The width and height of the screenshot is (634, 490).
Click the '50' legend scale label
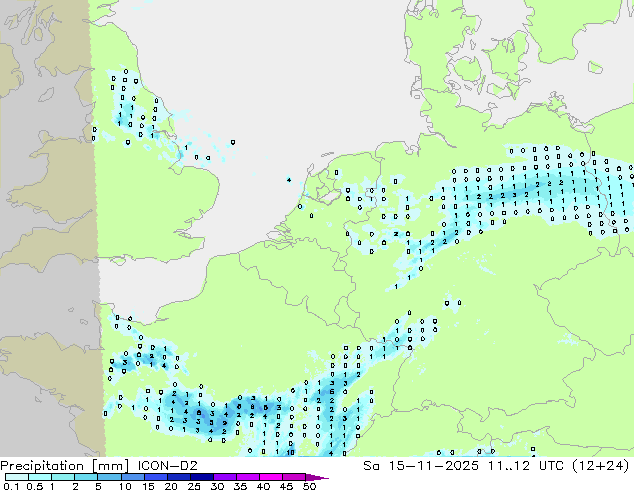point(310,486)
